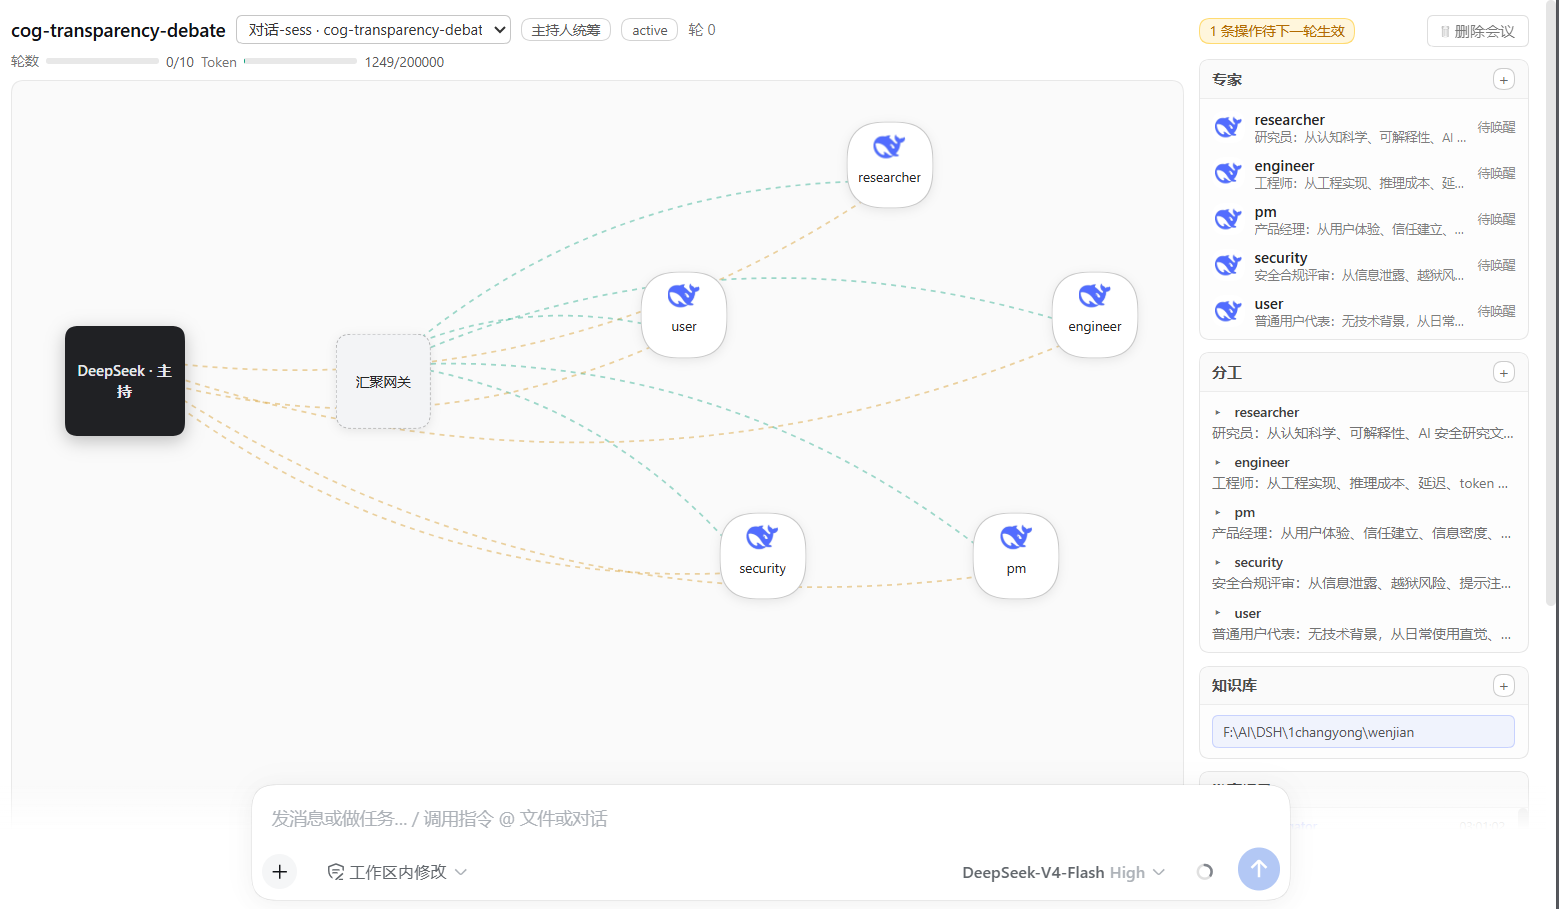Image resolution: width=1559 pixels, height=909 pixels.
Task: Click security description 安全合规评审 in 专家 list
Action: [1360, 276]
